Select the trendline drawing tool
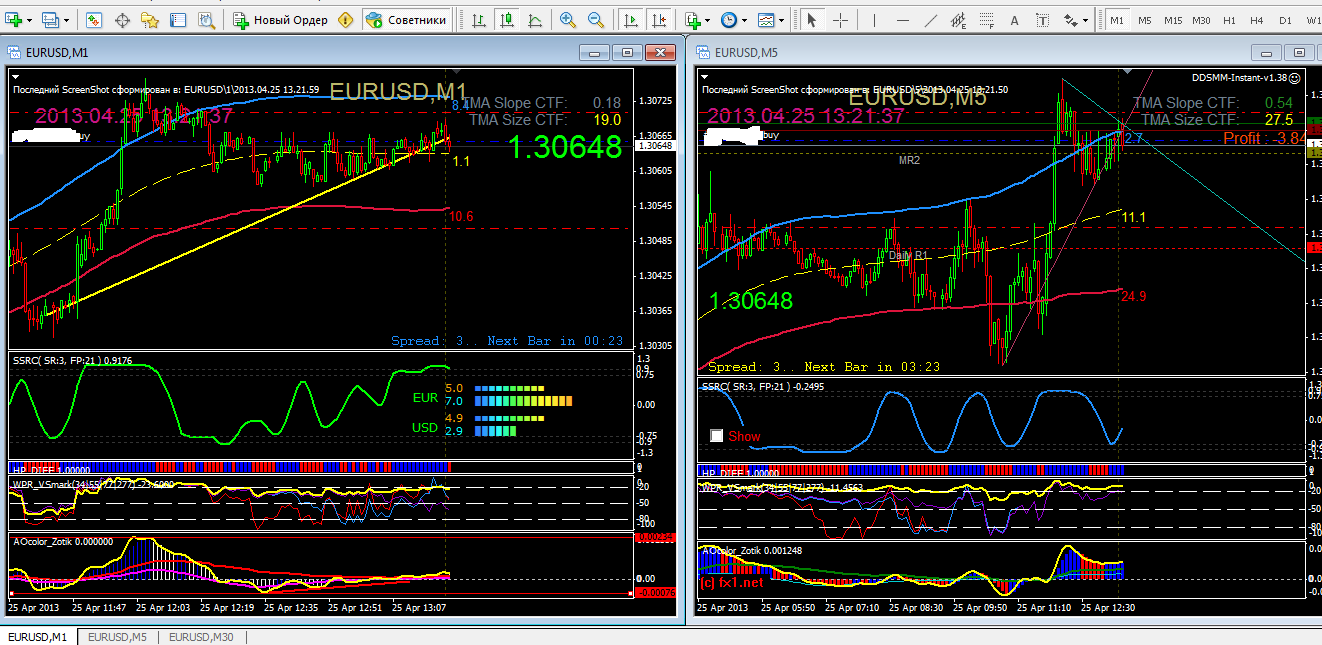Viewport: 1322px width, 645px height. click(930, 19)
